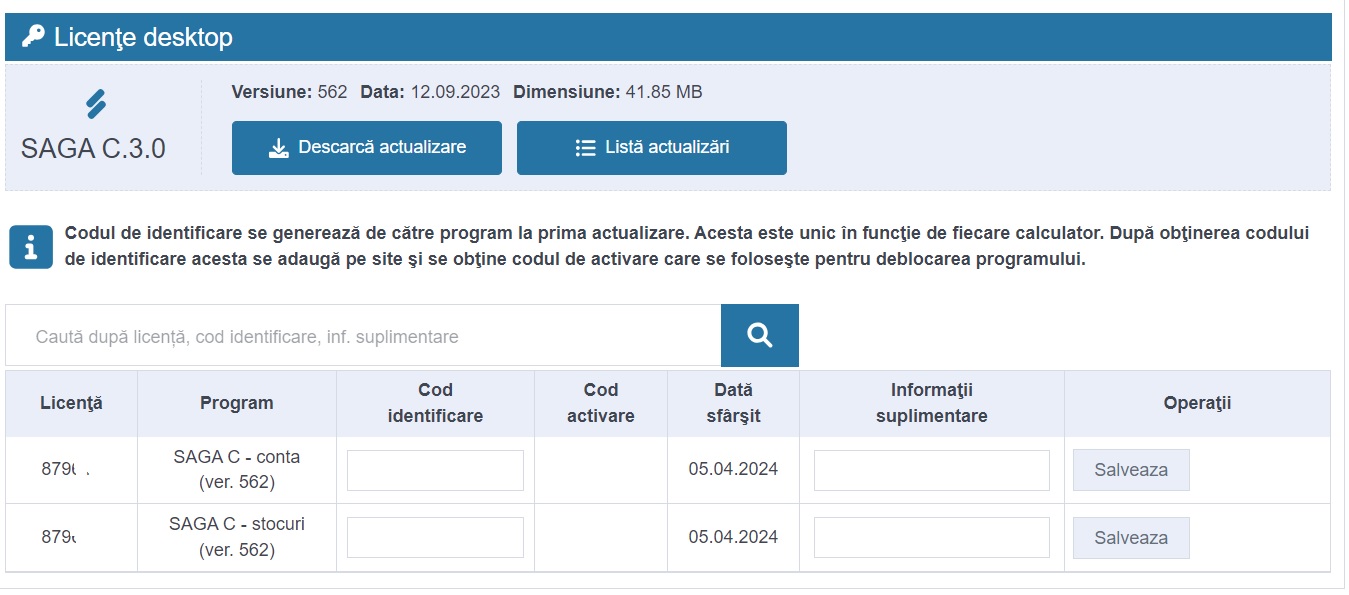The height and width of the screenshot is (595, 1349).
Task: Click the magnifier search button
Action: [x=760, y=336]
